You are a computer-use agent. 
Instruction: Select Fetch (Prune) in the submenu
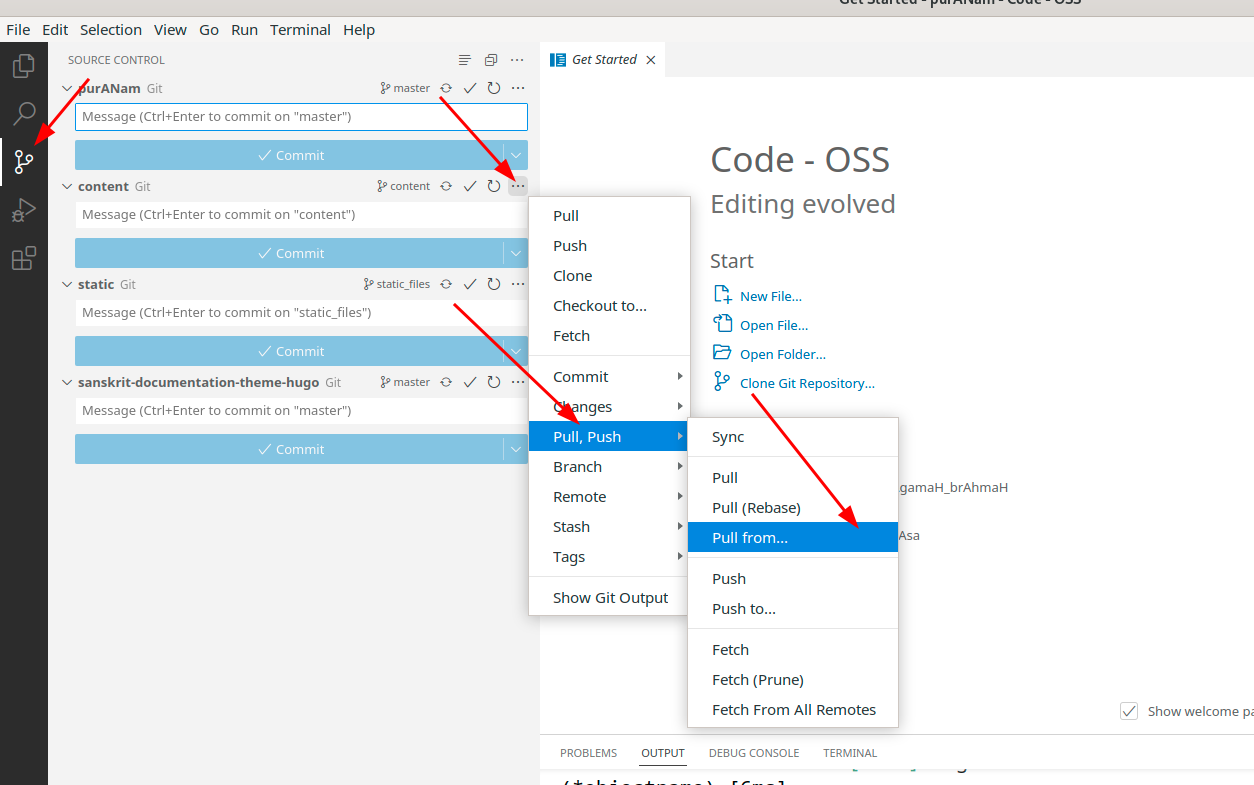click(793, 680)
